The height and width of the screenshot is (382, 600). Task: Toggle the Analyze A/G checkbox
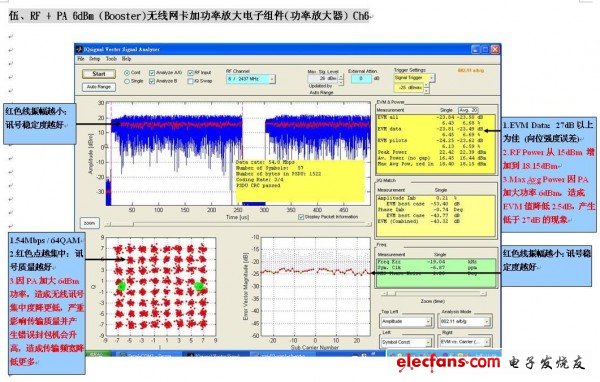152,73
